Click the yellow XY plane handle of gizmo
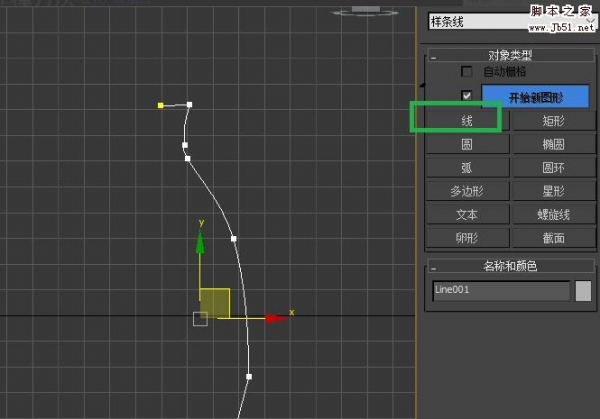The image size is (600, 419). (215, 303)
